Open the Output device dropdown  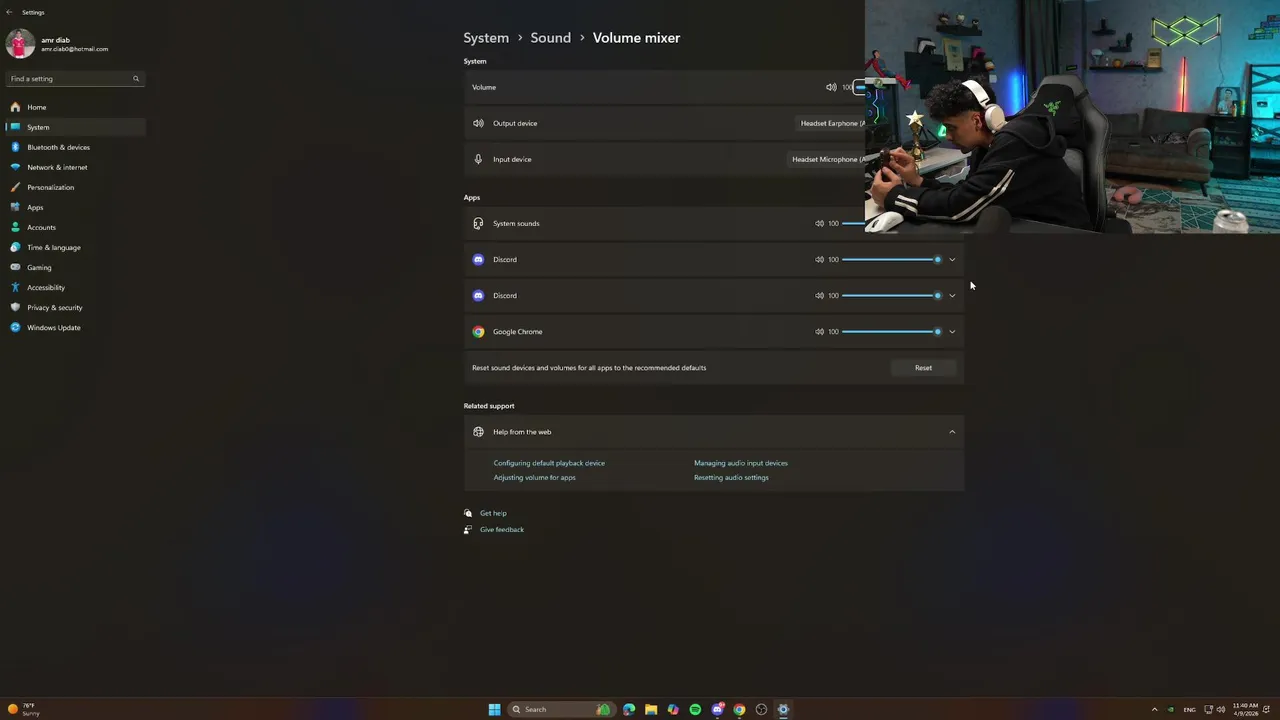tap(832, 123)
